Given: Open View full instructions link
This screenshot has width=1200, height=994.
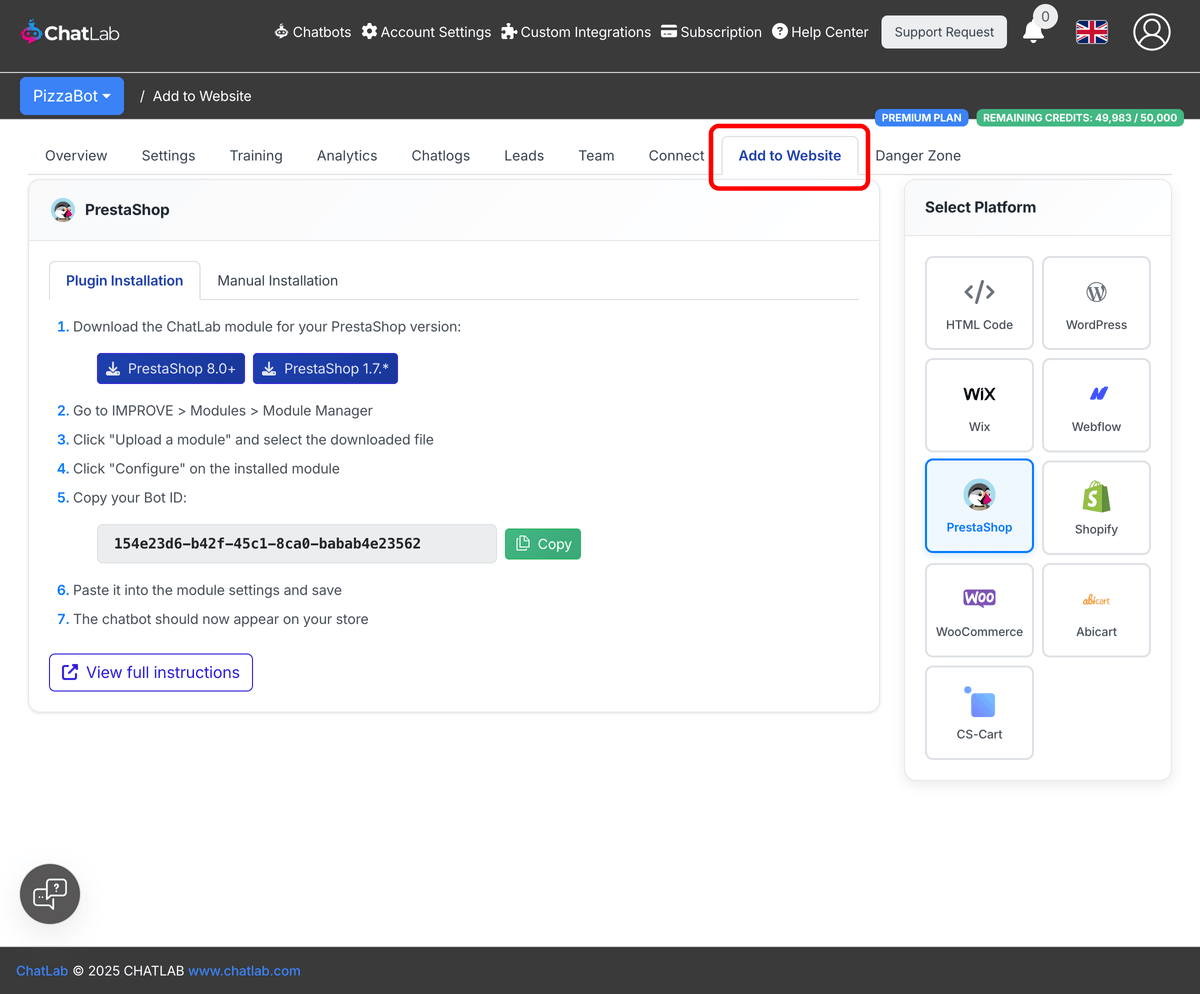Looking at the screenshot, I should tap(150, 672).
